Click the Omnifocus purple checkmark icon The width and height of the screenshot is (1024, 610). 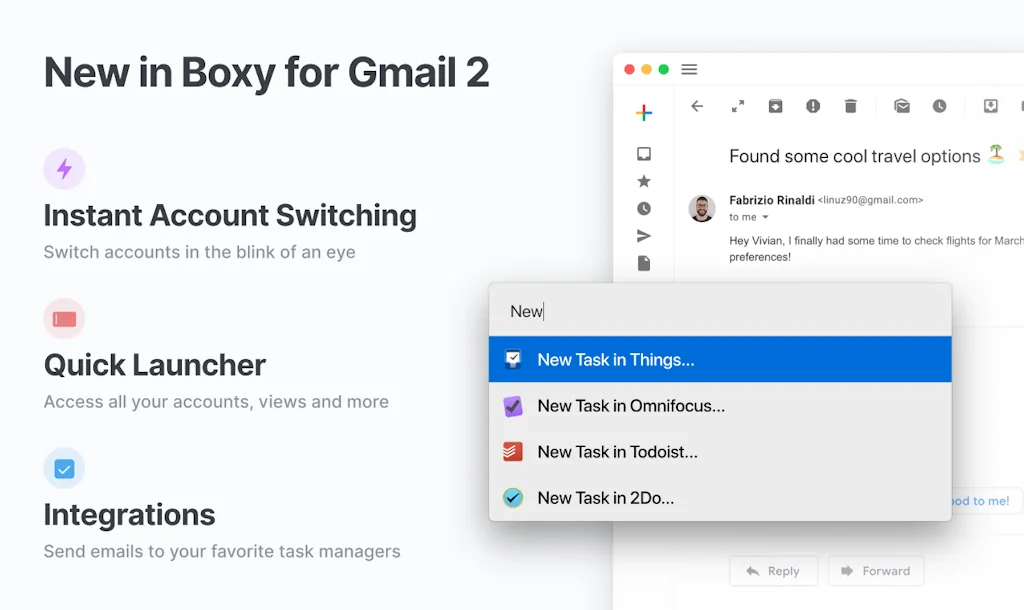(513, 406)
